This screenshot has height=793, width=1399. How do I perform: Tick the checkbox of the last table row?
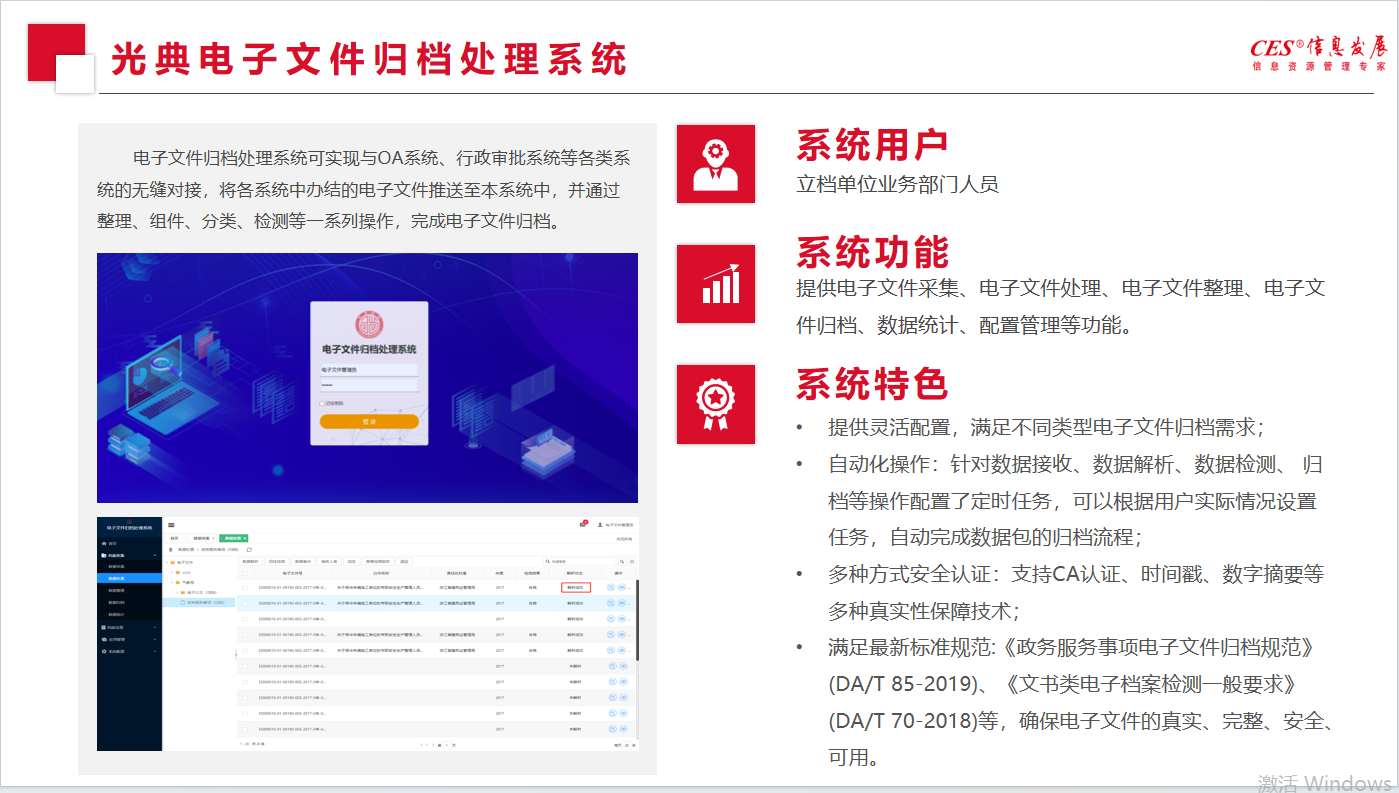pos(245,729)
